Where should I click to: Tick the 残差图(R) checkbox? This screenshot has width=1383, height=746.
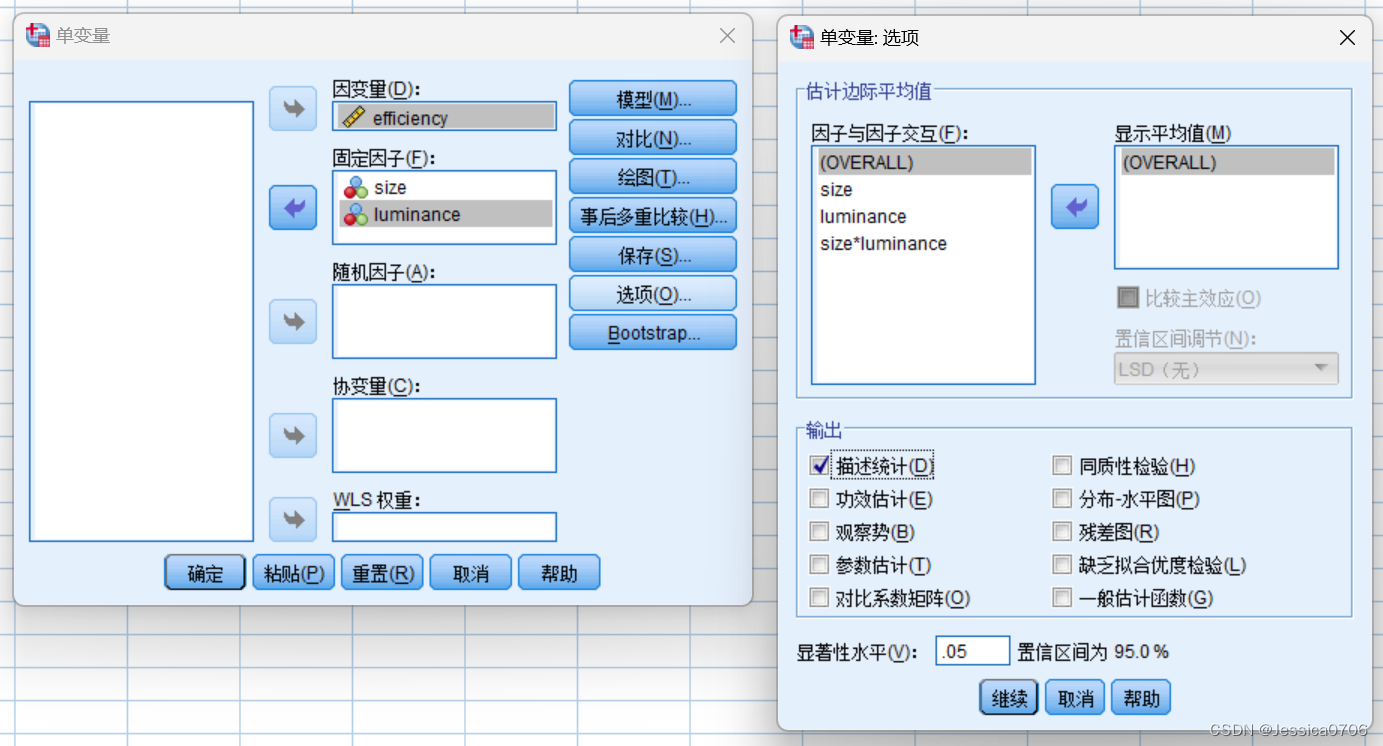click(x=1062, y=532)
